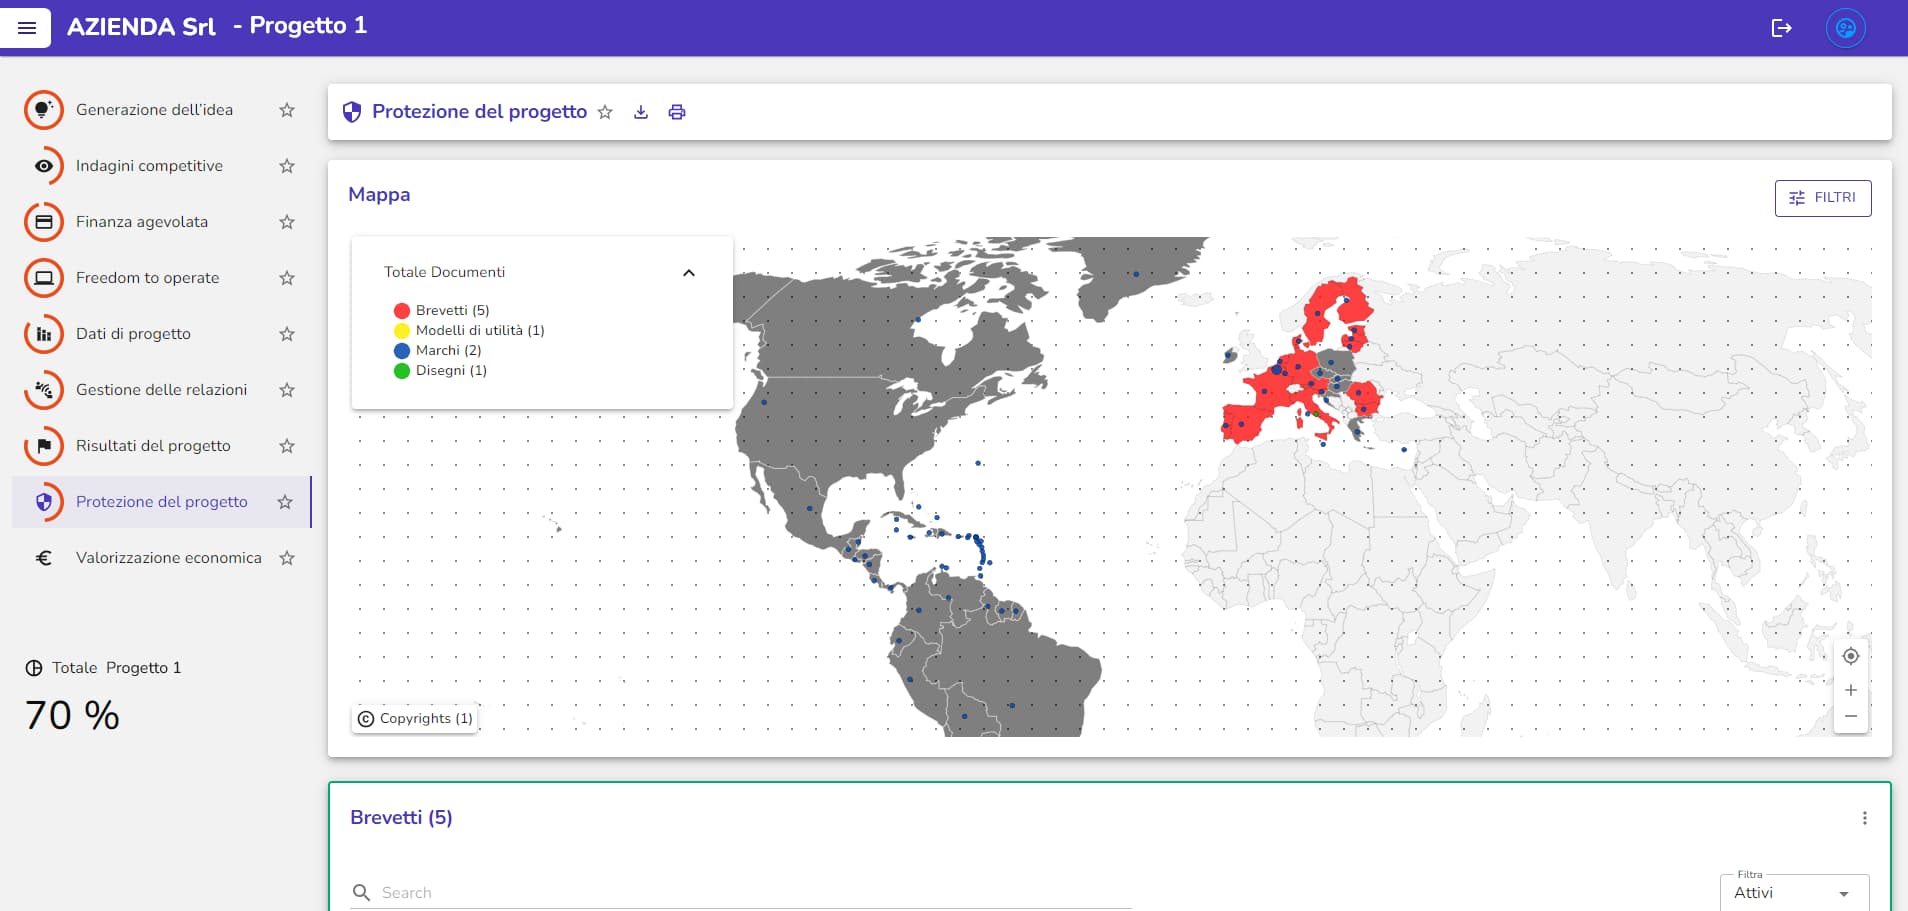Star the Risultati del progetto menu item
Screen dimensions: 1908x911
(287, 446)
